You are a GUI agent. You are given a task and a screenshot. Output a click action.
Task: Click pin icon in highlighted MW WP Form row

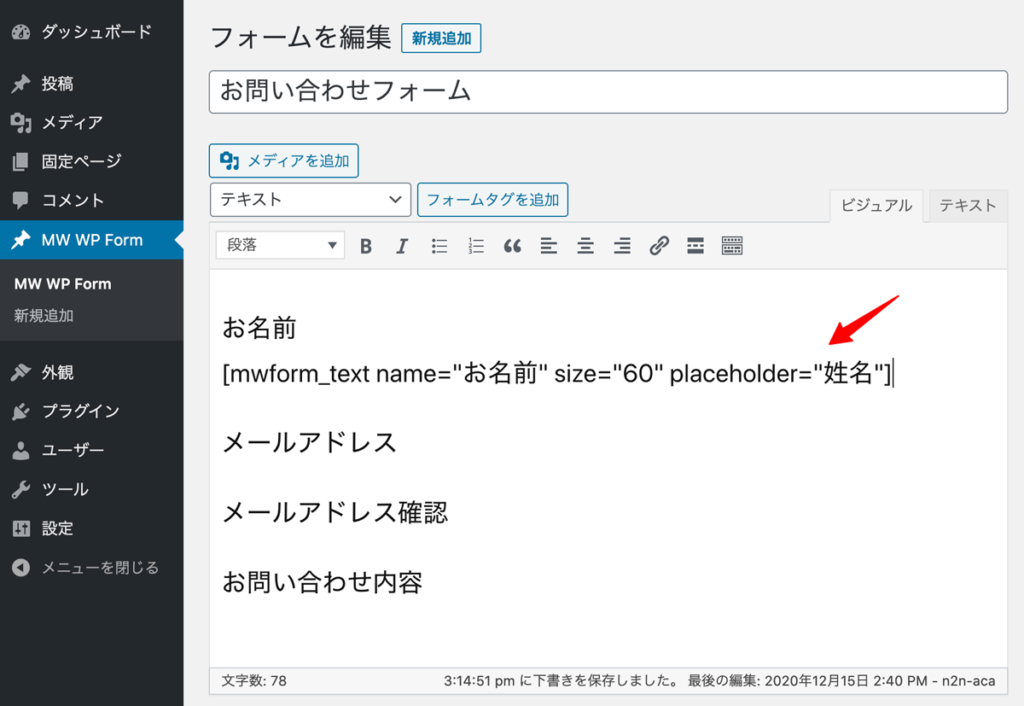[21, 240]
